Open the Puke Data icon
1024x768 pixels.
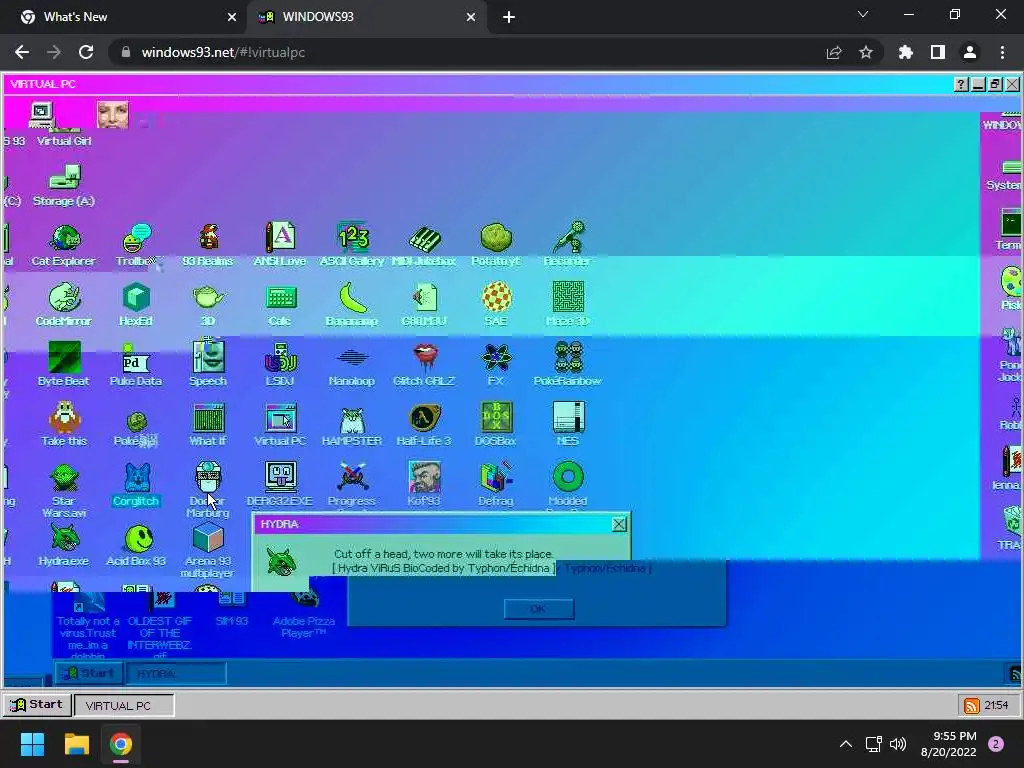pyautogui.click(x=136, y=364)
